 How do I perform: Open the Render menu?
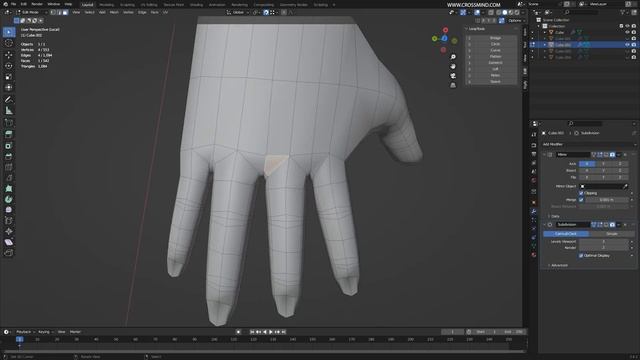click(x=37, y=4)
